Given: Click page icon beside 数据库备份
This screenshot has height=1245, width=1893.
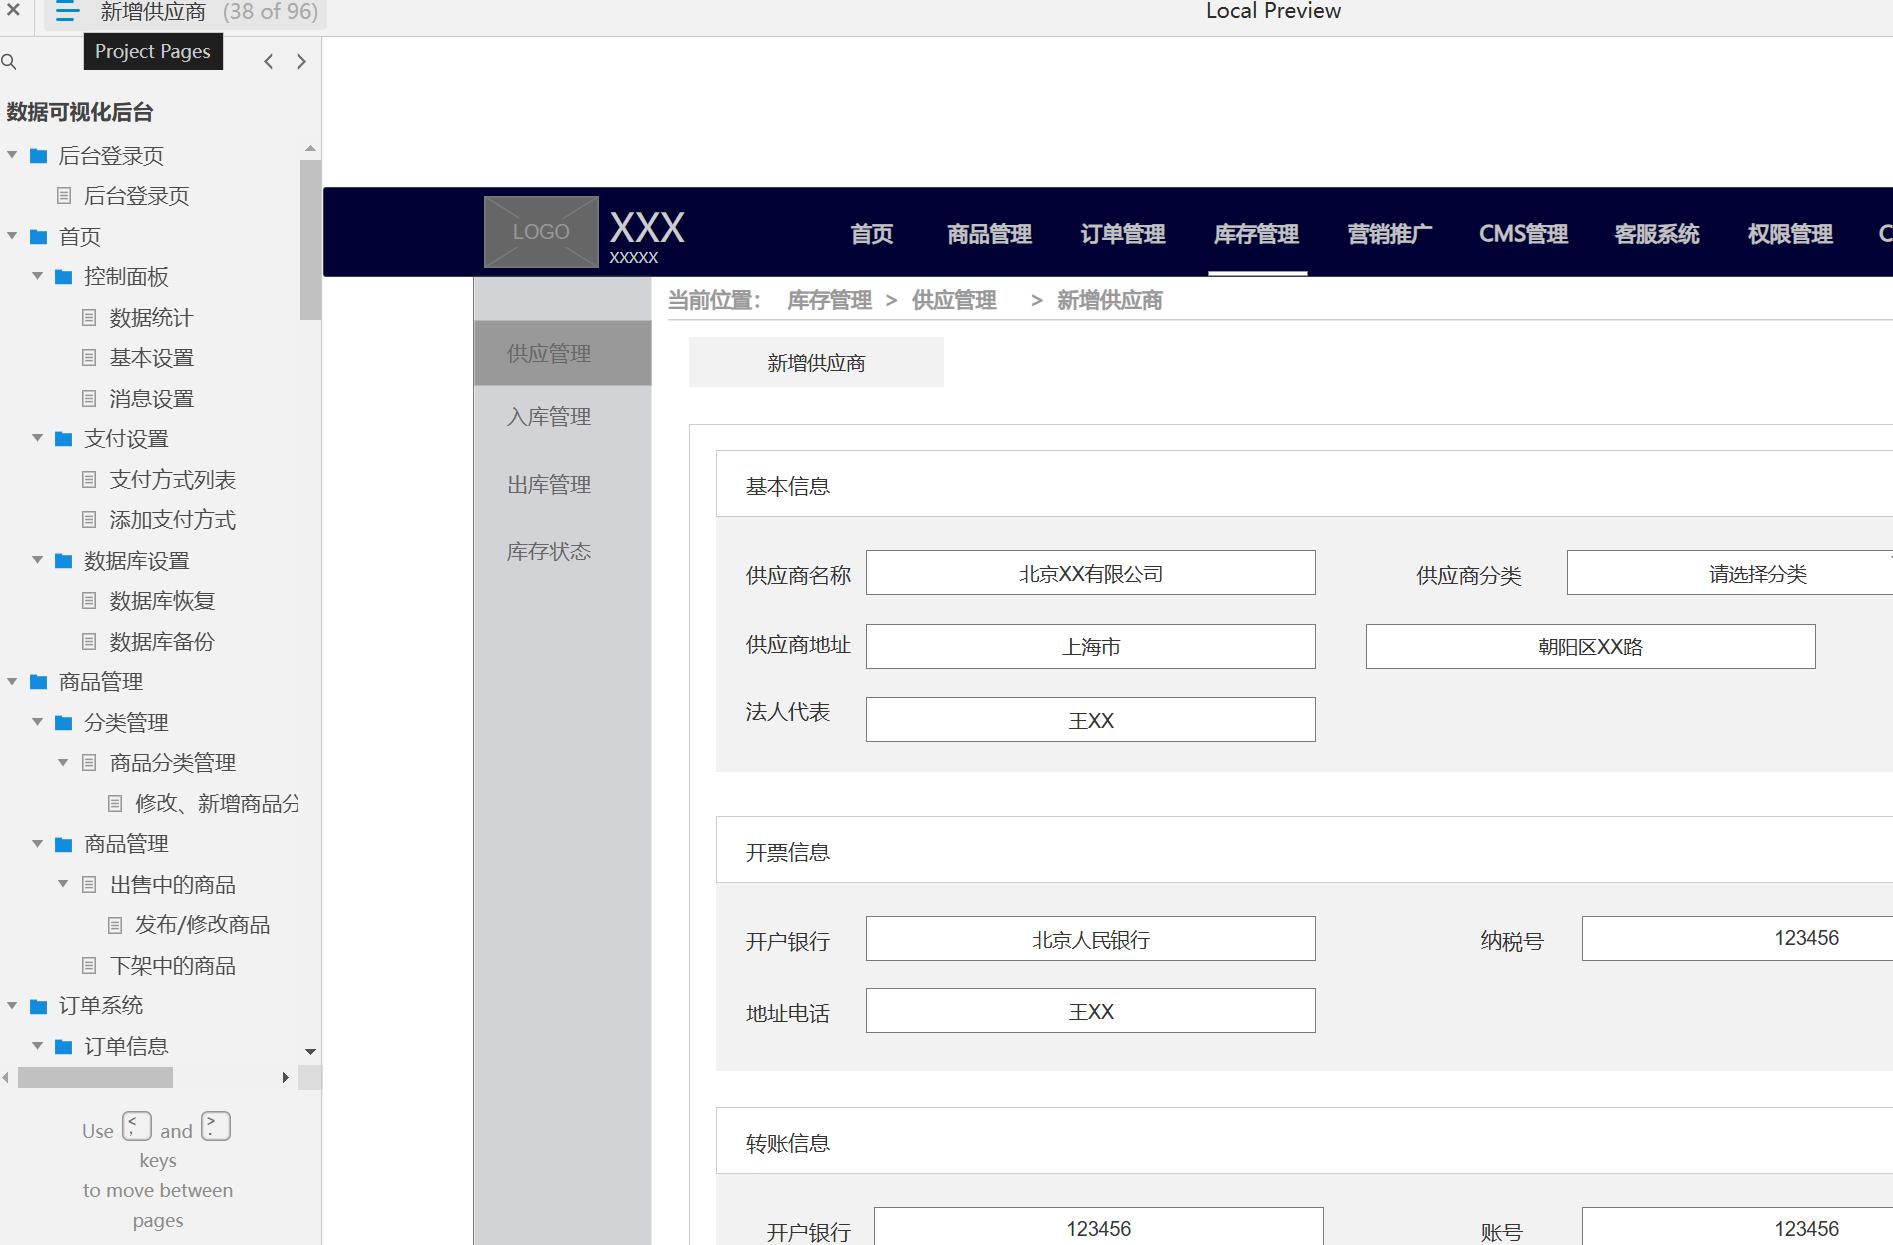Looking at the screenshot, I should (x=89, y=642).
